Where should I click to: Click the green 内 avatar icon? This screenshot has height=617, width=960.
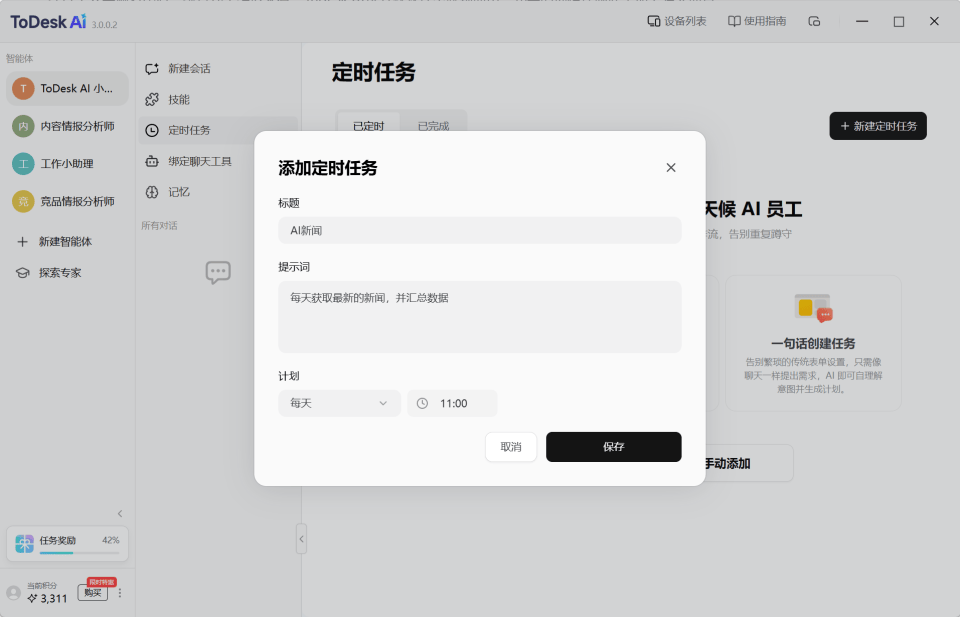[x=23, y=126]
